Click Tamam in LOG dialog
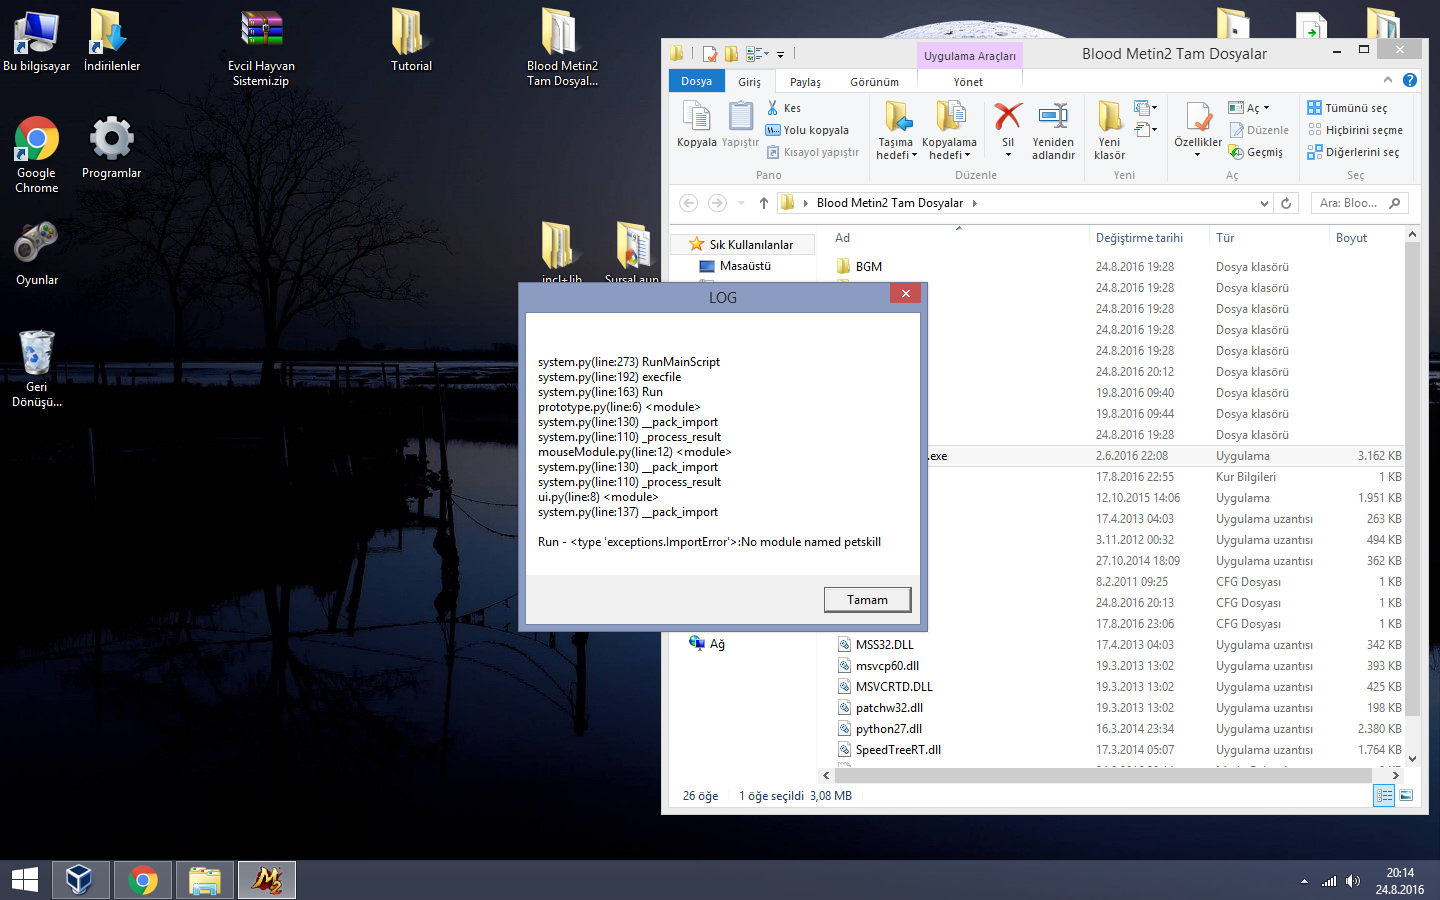This screenshot has width=1440, height=900. point(867,600)
